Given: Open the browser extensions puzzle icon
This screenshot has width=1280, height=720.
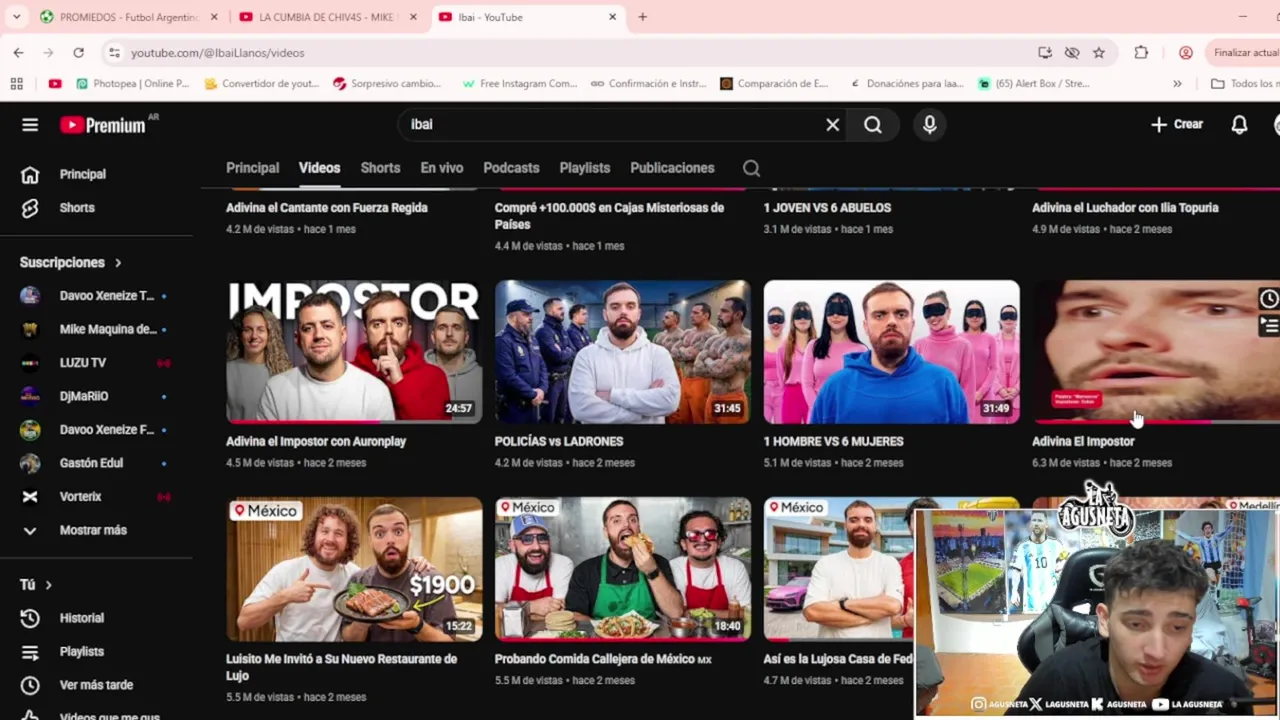Looking at the screenshot, I should pyautogui.click(x=1141, y=52).
